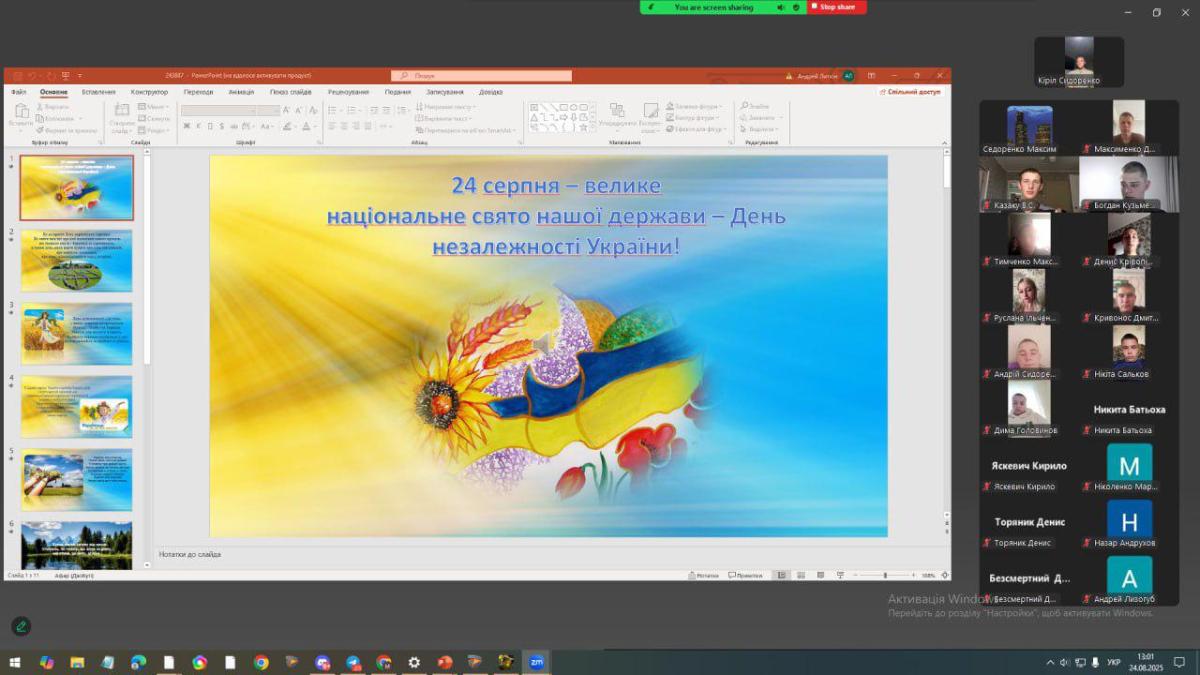Screen dimensions: 1200x675
Task: Switch to the Вставлення ribbon tab
Action: pos(98,92)
